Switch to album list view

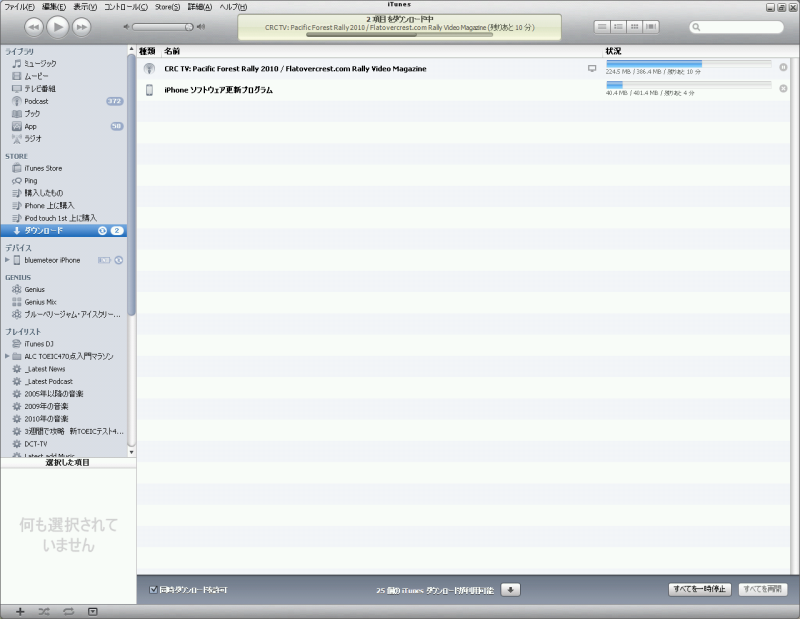(x=618, y=27)
